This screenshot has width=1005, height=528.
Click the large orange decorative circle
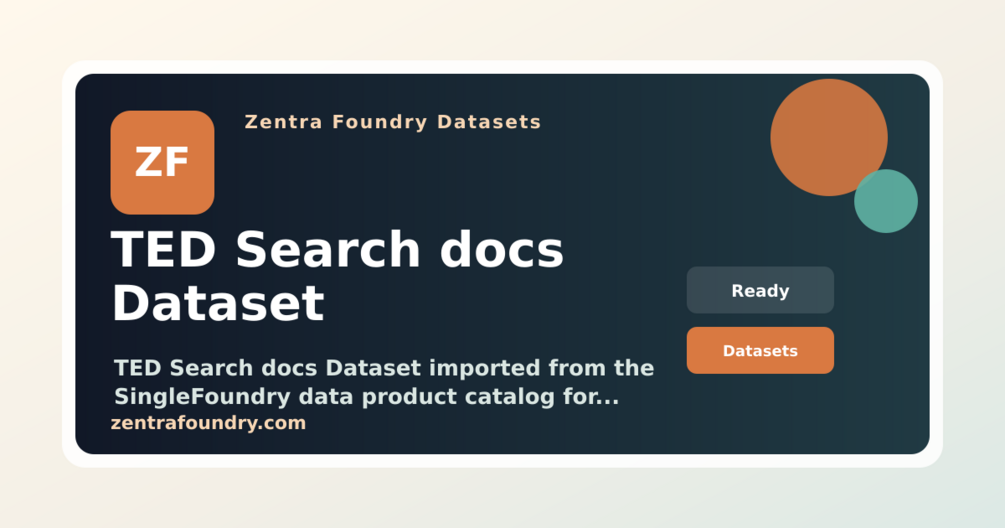(x=829, y=137)
